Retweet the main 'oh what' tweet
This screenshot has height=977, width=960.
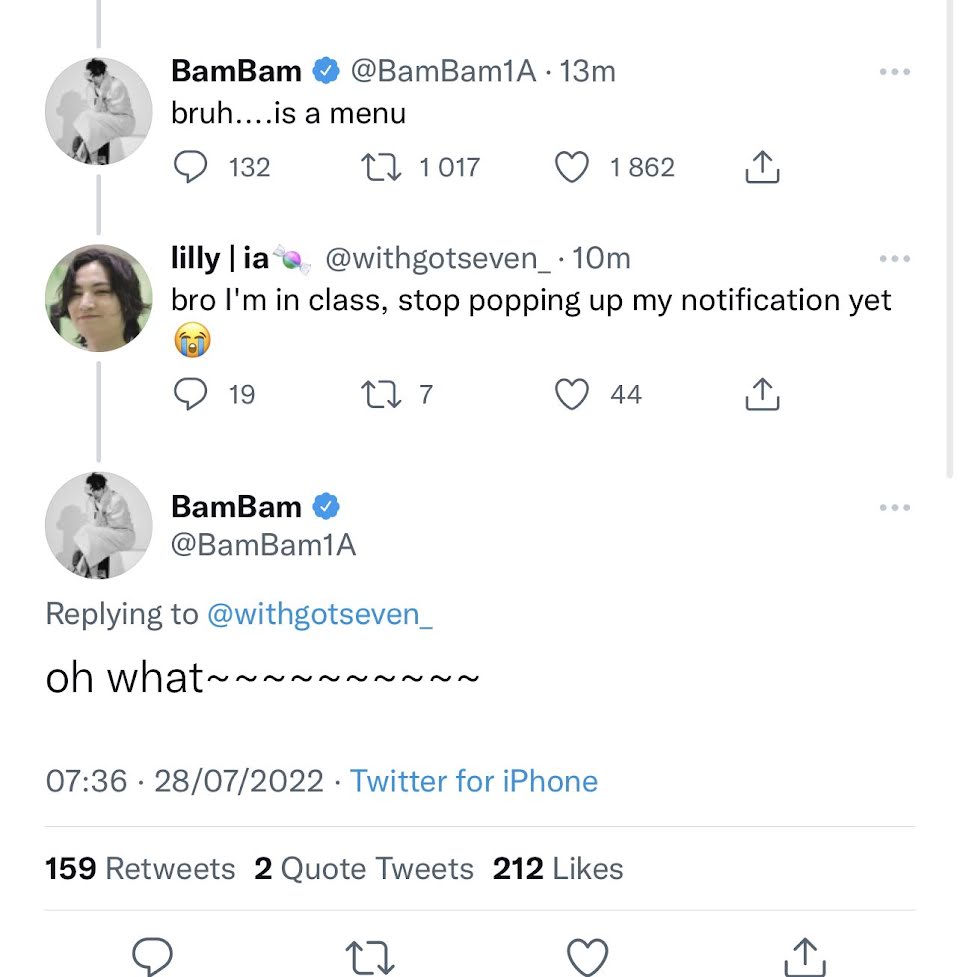369,958
